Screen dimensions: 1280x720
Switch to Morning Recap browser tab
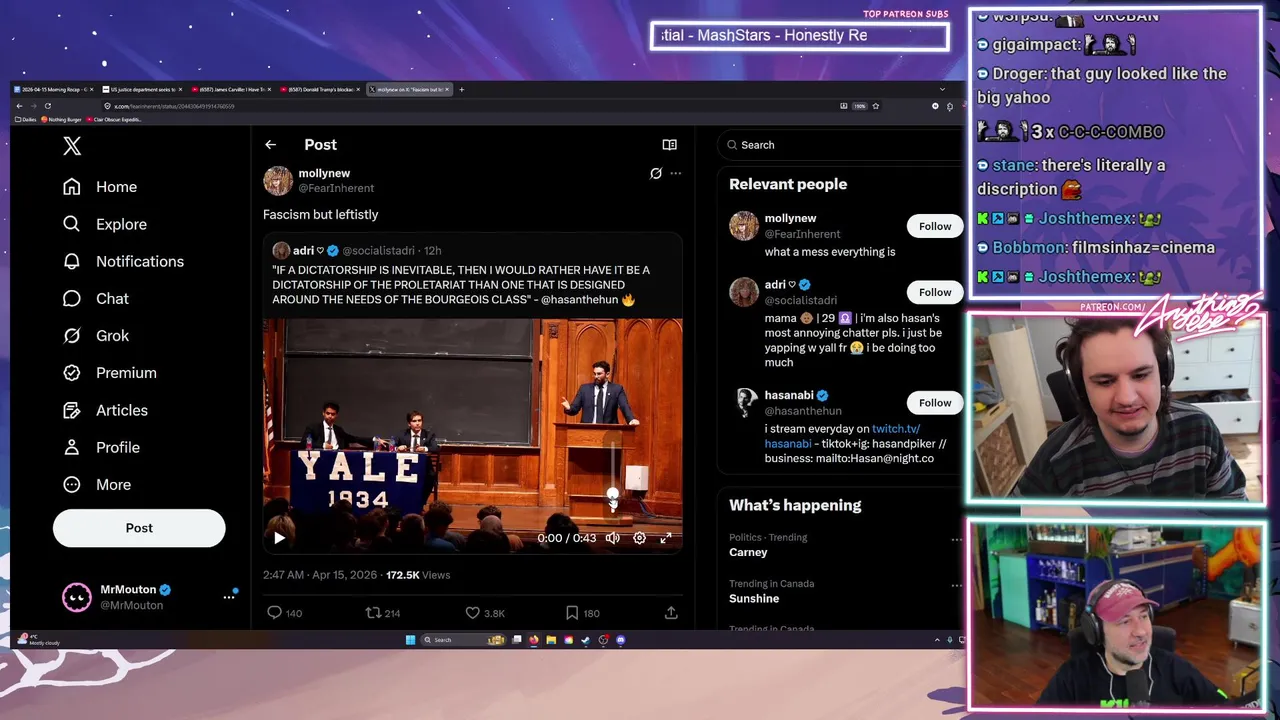click(52, 89)
